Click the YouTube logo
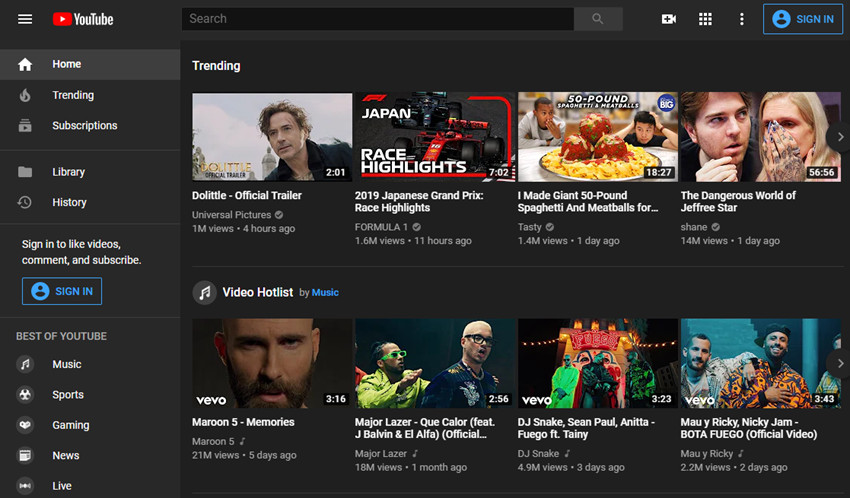The width and height of the screenshot is (850, 498). pos(83,20)
